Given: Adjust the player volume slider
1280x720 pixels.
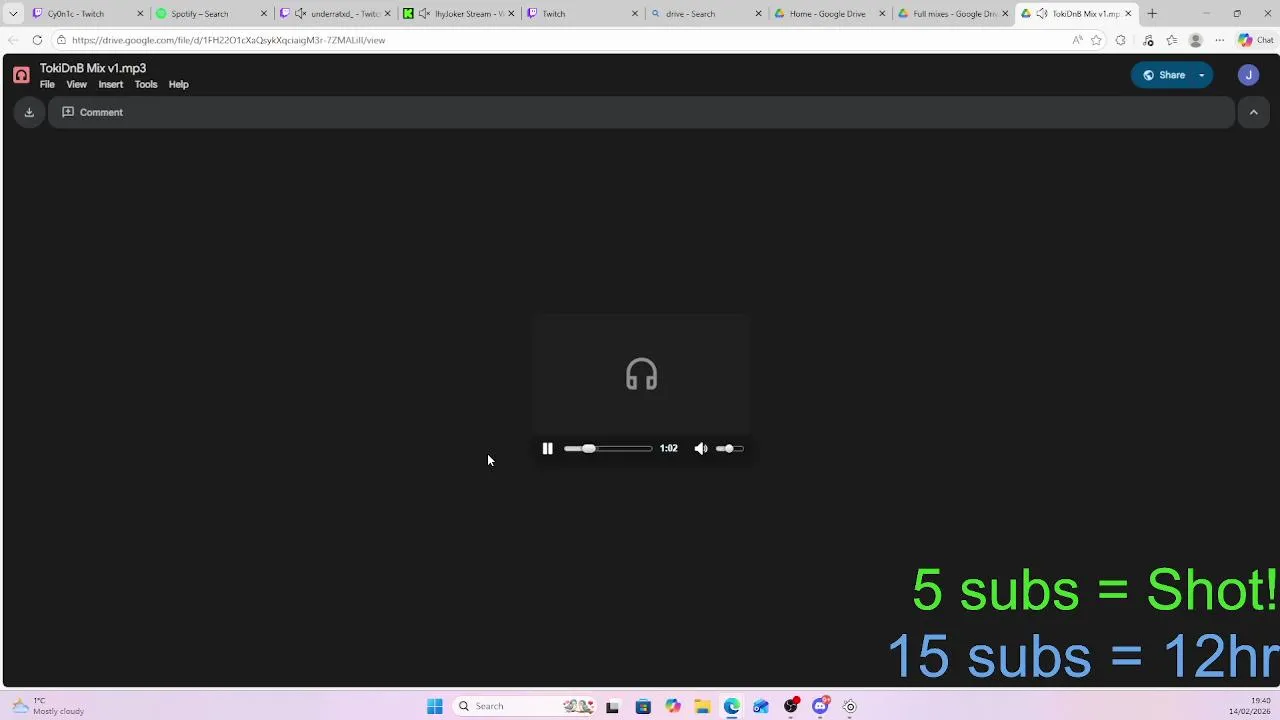Looking at the screenshot, I should [x=730, y=449].
